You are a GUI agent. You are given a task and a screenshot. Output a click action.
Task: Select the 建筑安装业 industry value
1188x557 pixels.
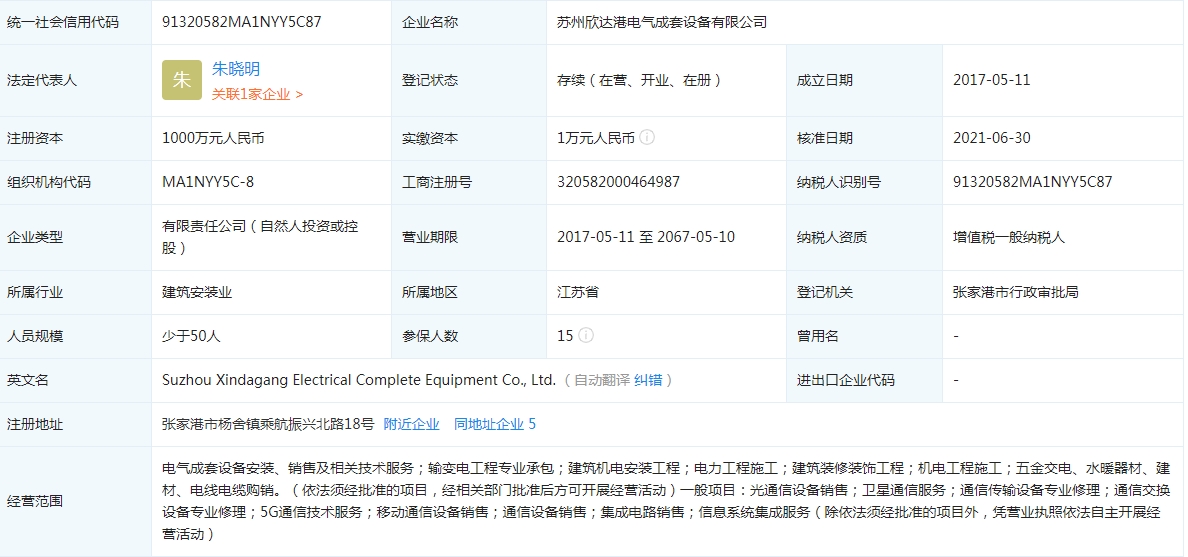197,292
